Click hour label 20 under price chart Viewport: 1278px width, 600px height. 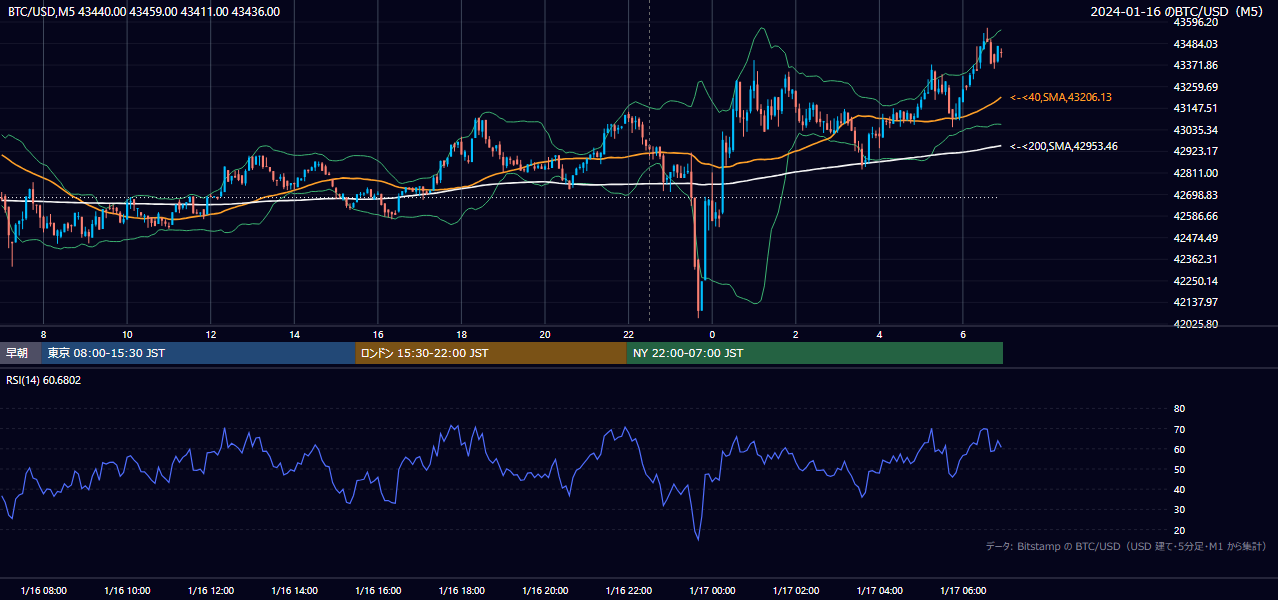545,334
